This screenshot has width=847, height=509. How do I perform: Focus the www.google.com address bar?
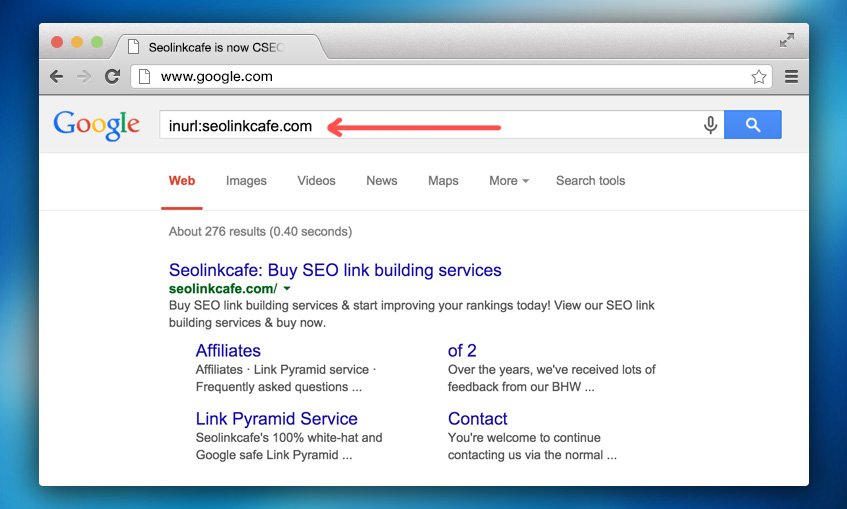tap(451, 77)
